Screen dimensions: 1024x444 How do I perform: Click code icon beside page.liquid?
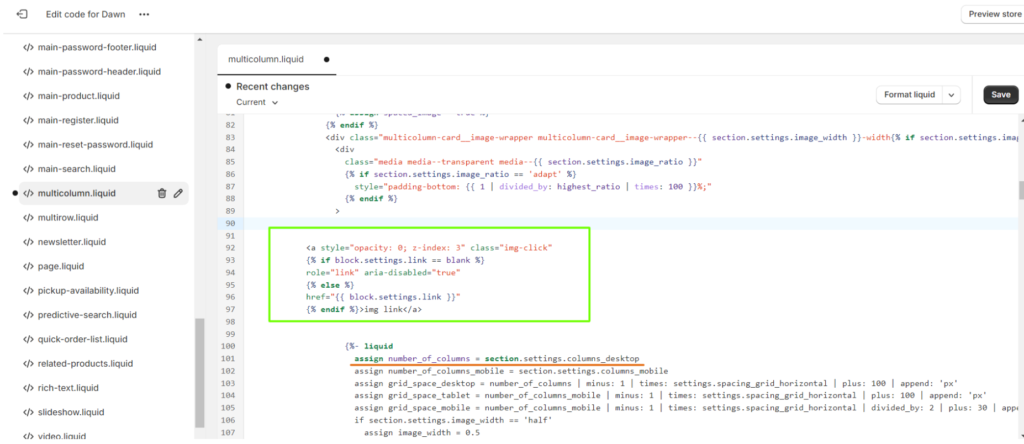(x=28, y=266)
